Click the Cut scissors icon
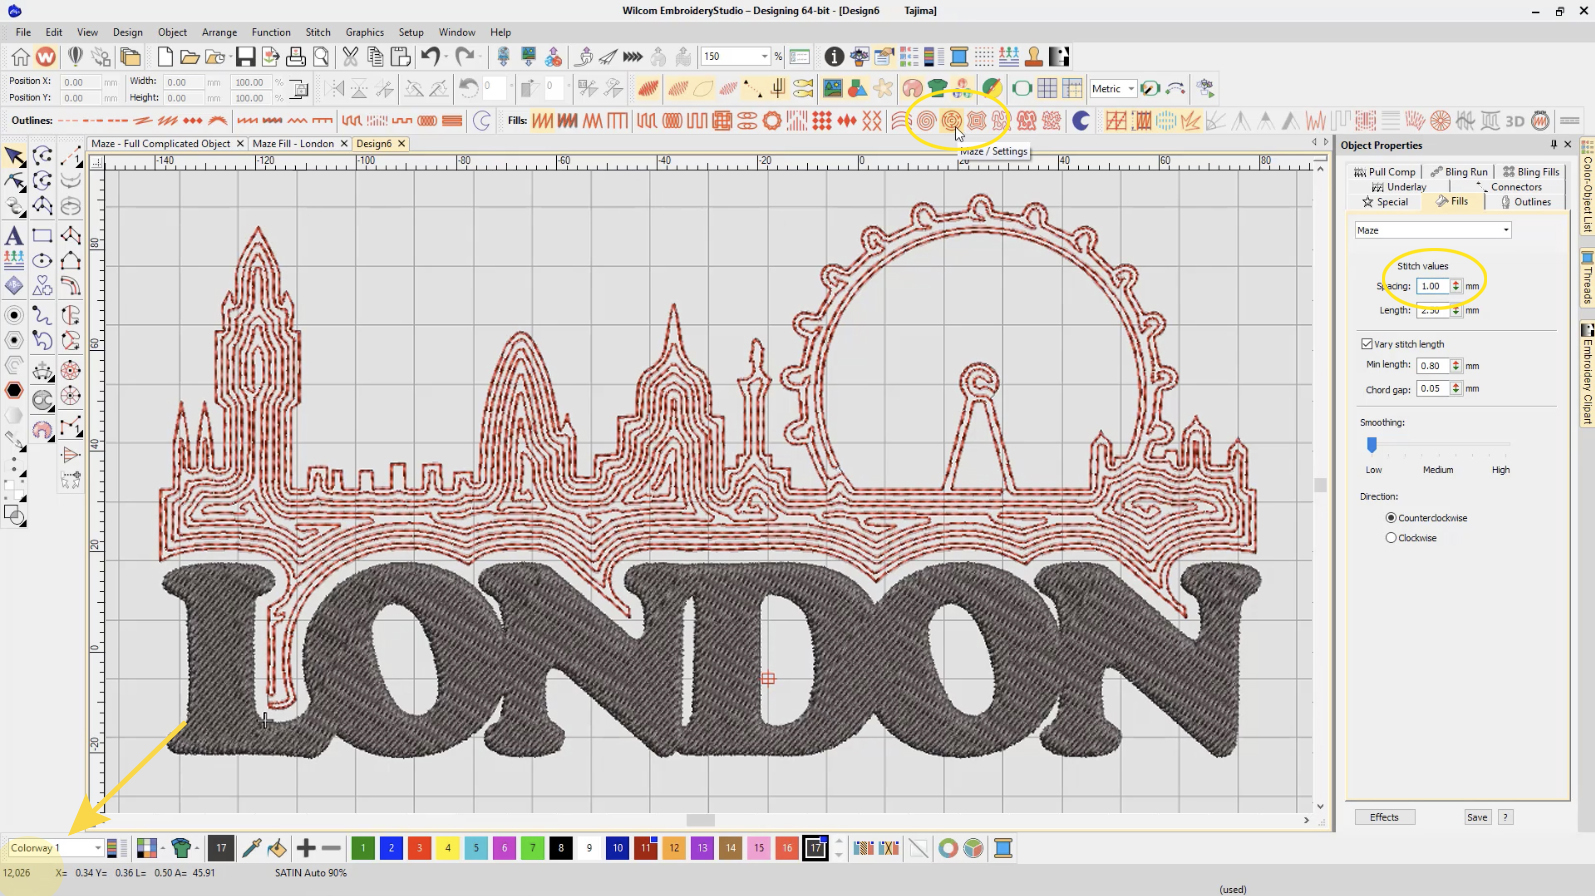 [x=350, y=57]
